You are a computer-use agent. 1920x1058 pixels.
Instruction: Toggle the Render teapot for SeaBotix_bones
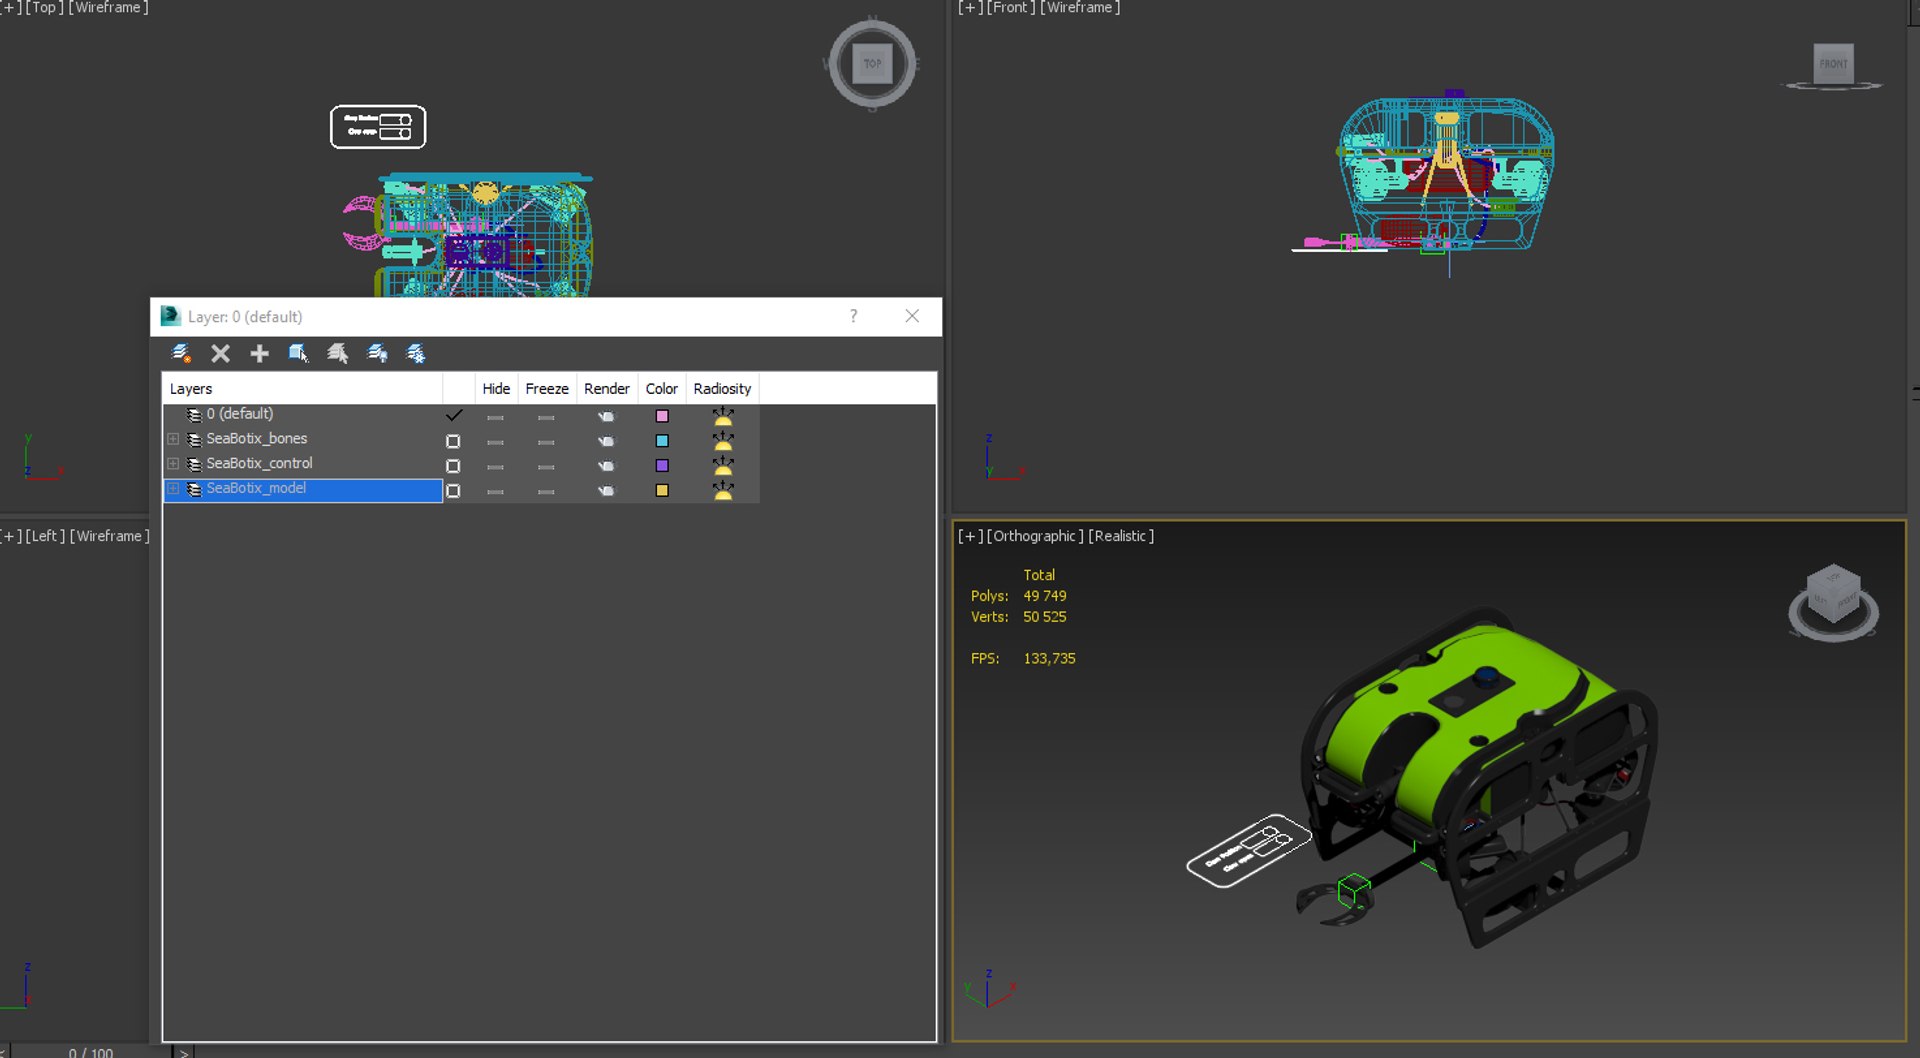[x=606, y=441]
